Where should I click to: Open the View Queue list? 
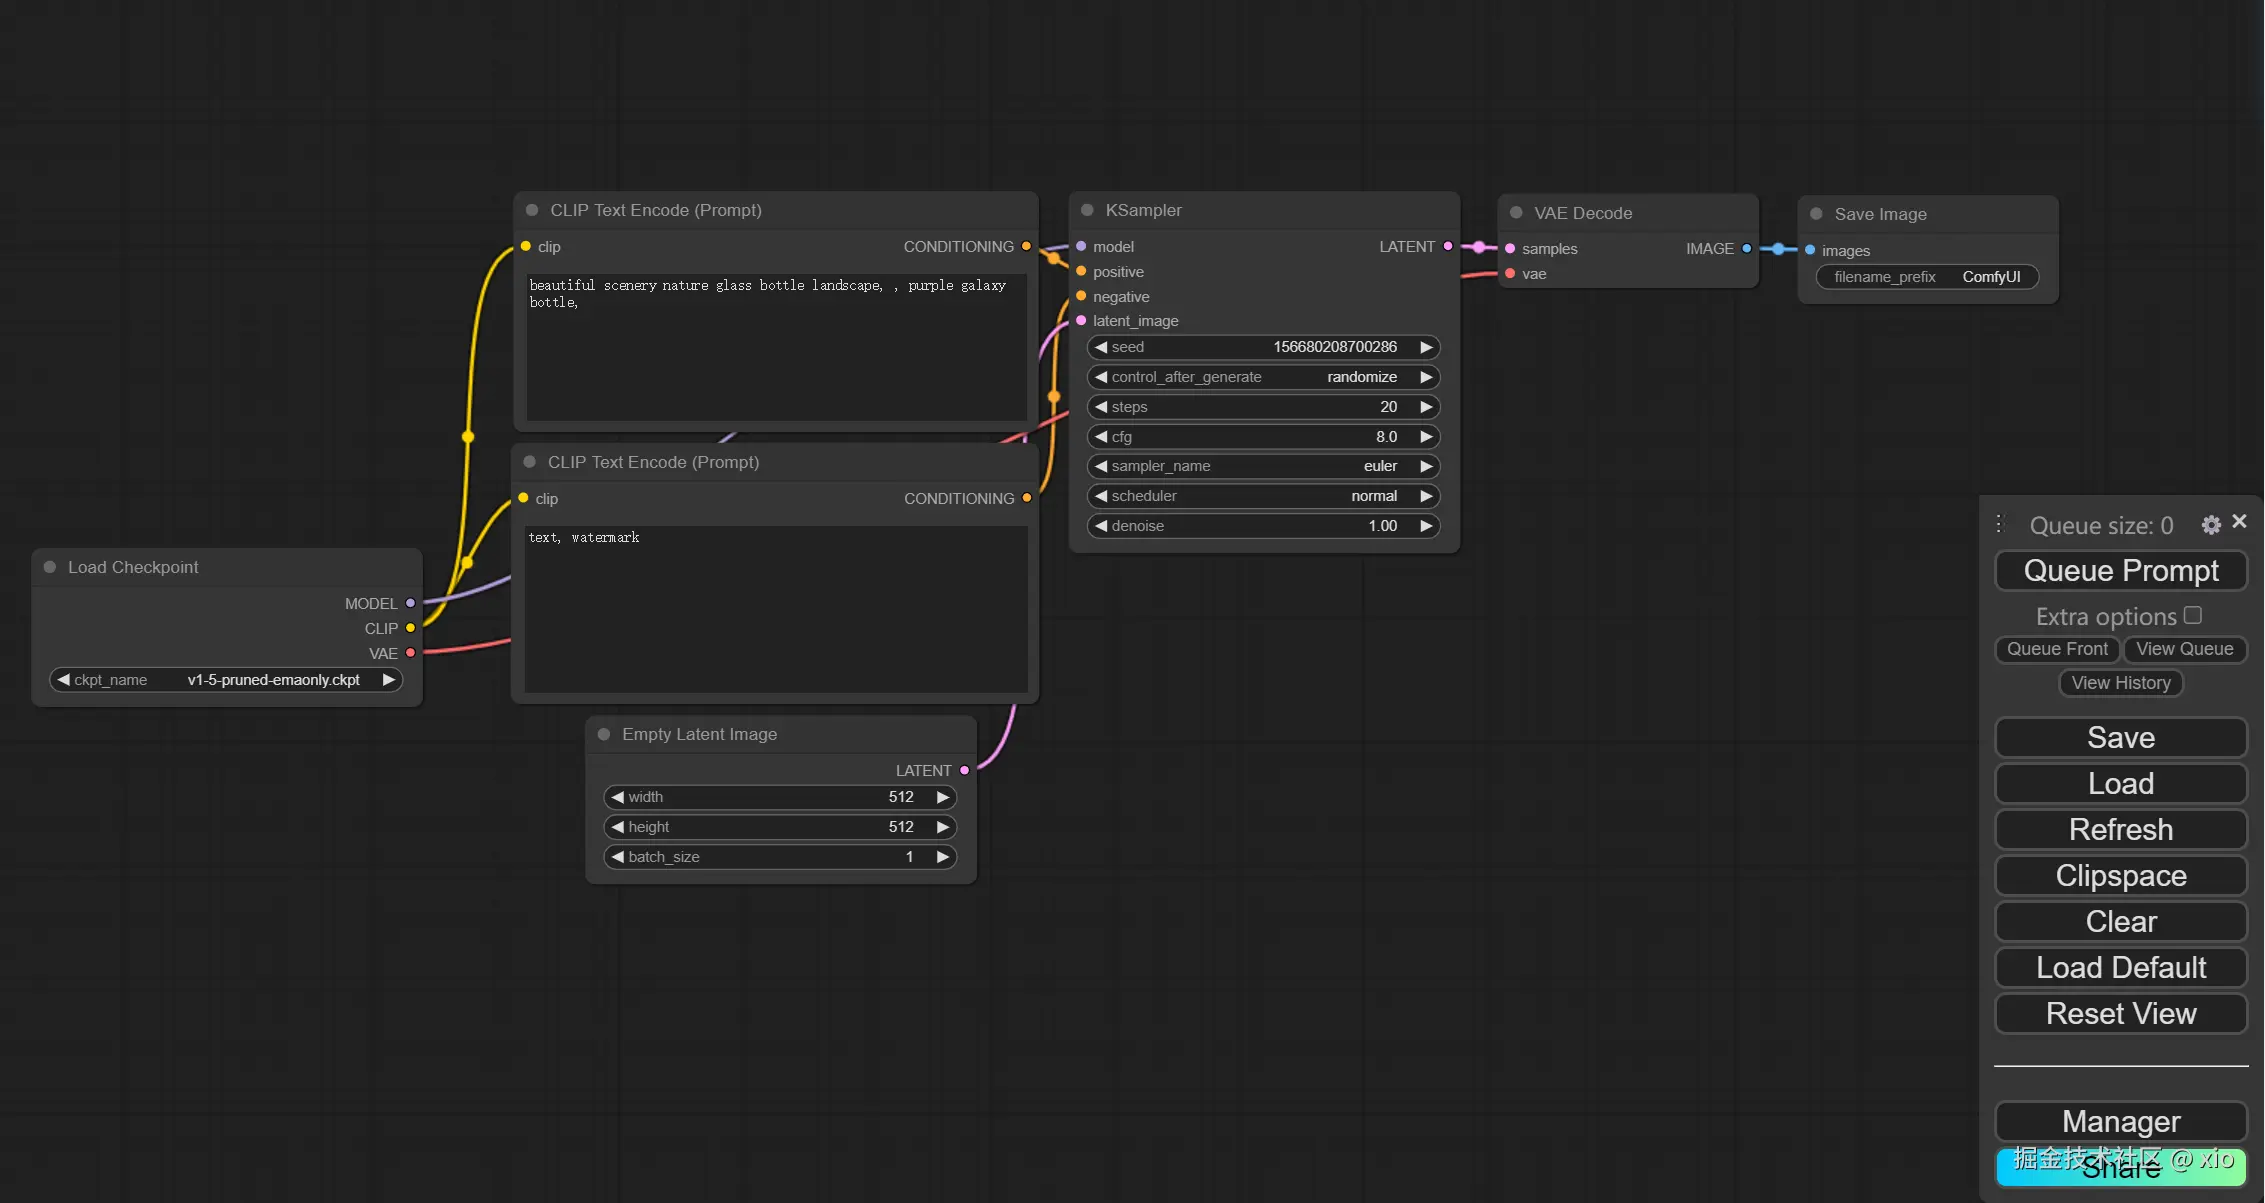click(2184, 649)
